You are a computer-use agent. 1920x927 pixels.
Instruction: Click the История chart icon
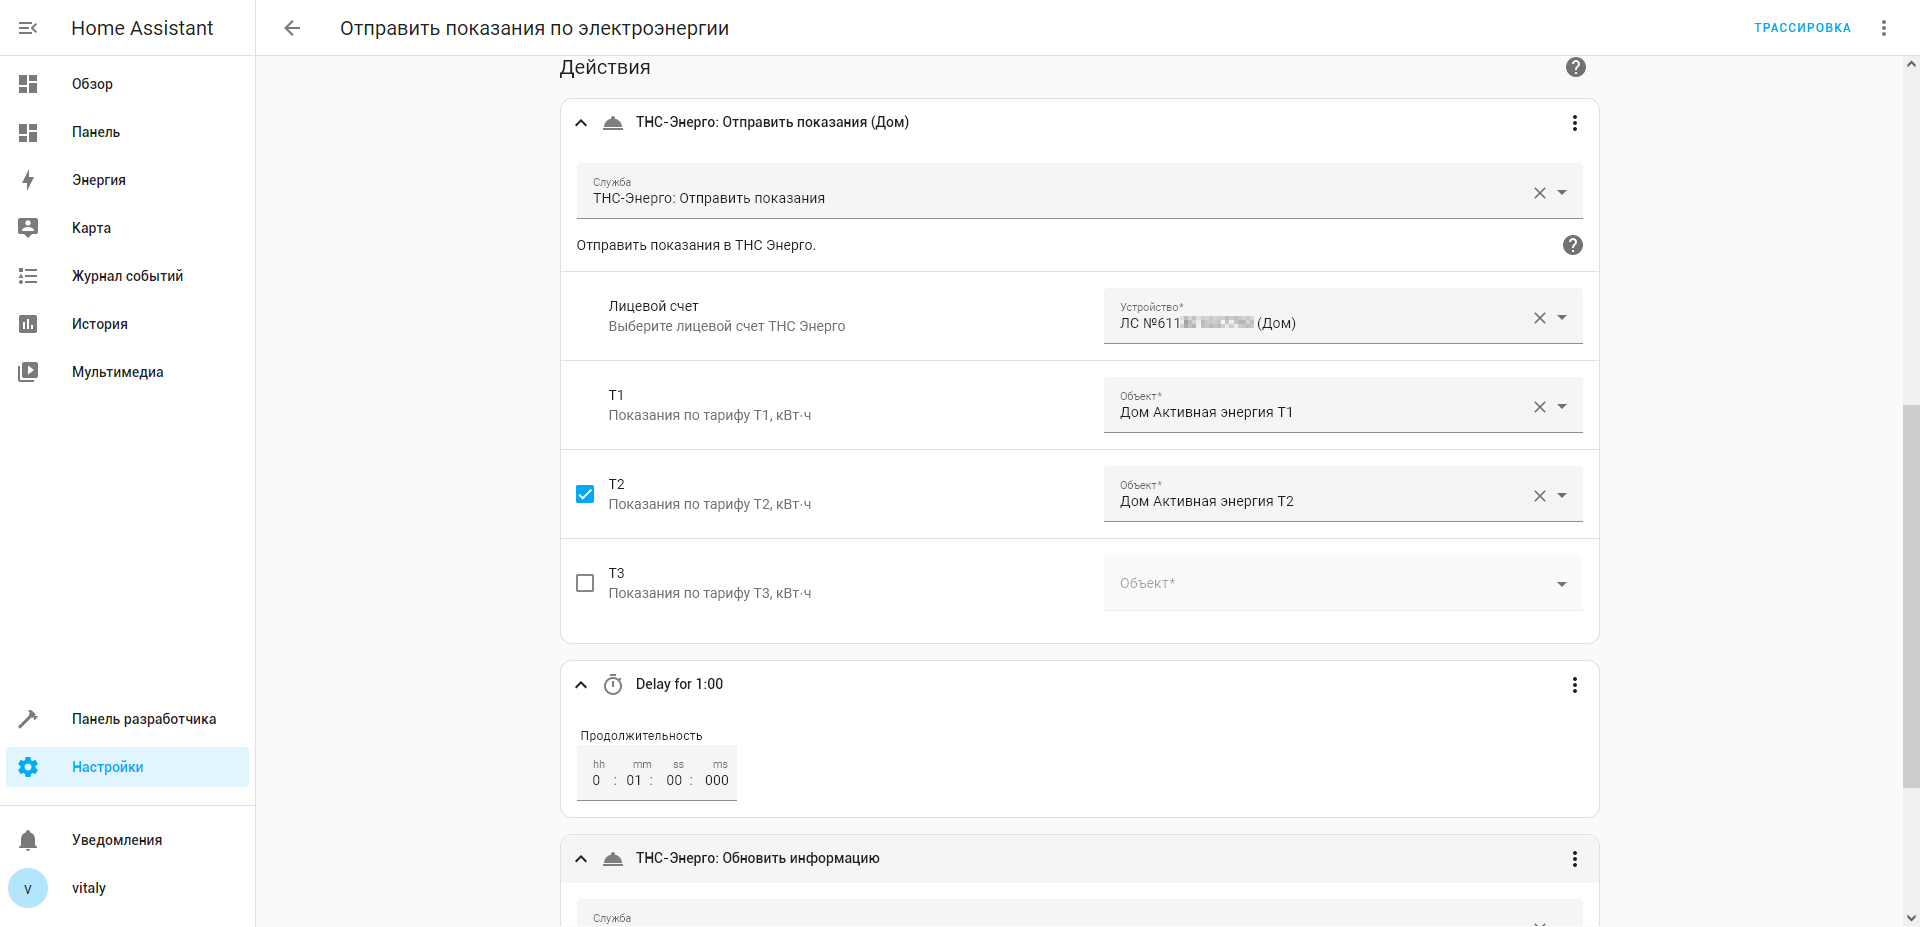28,324
